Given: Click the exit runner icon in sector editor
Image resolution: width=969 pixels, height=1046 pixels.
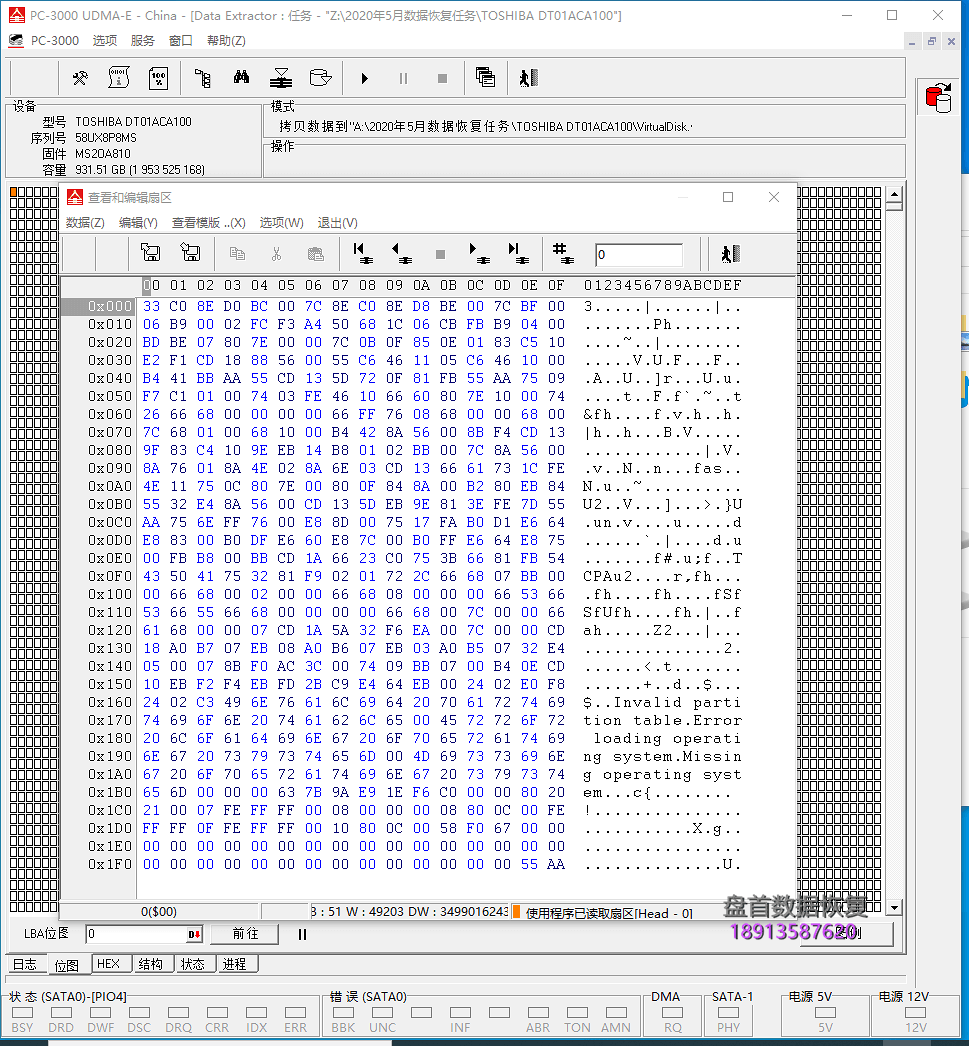Looking at the screenshot, I should point(731,253).
